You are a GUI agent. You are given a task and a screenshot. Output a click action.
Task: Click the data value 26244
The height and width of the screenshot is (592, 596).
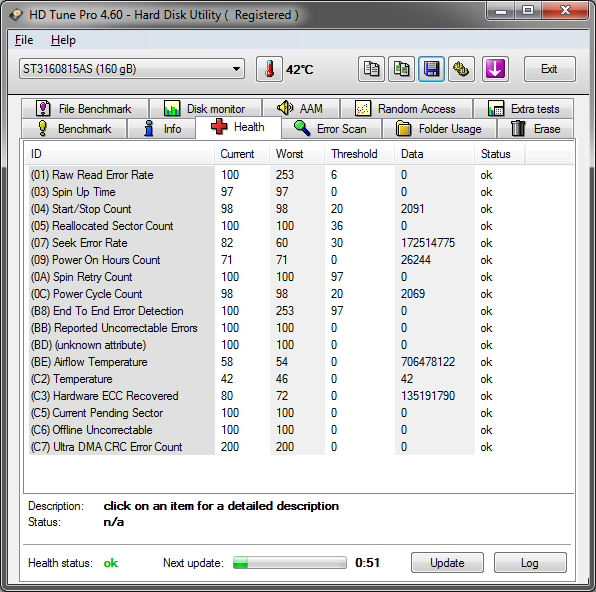(x=416, y=260)
